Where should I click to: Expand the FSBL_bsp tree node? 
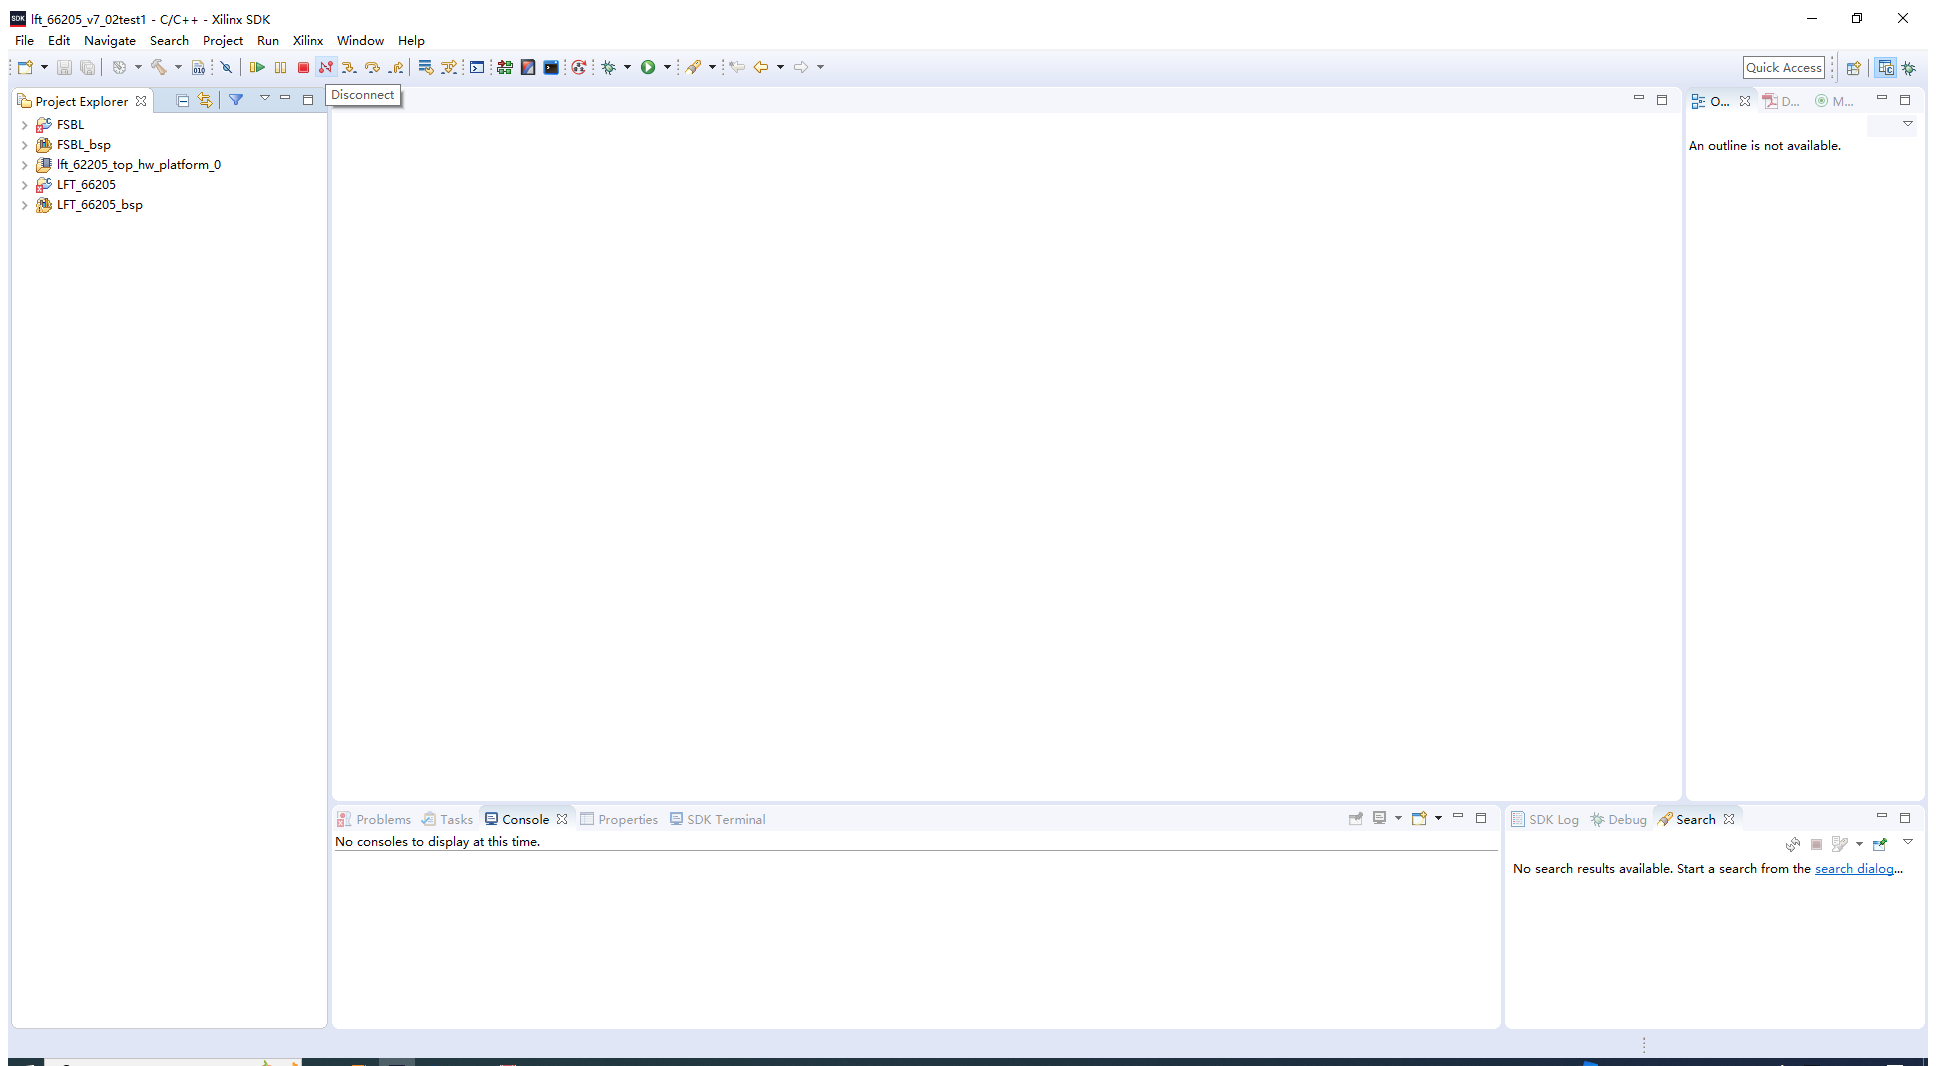(x=24, y=145)
